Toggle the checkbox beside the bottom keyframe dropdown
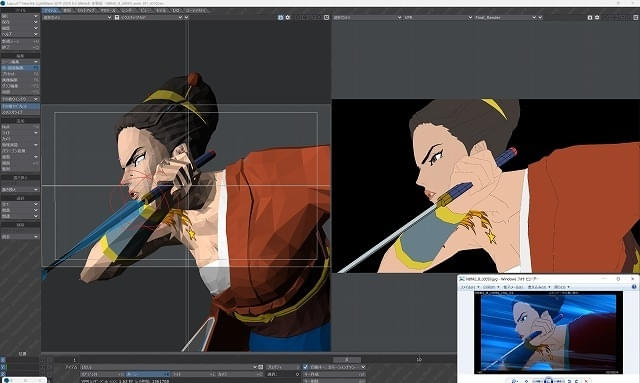 [305, 367]
